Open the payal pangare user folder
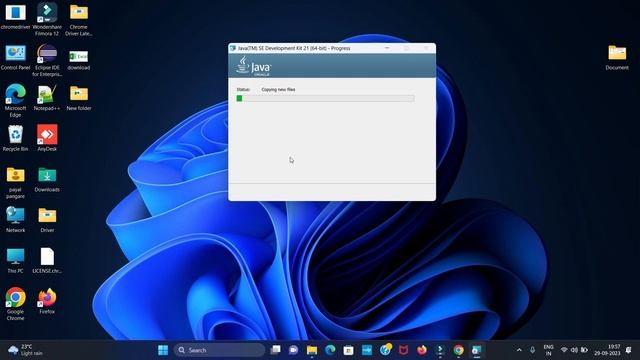 click(16, 182)
